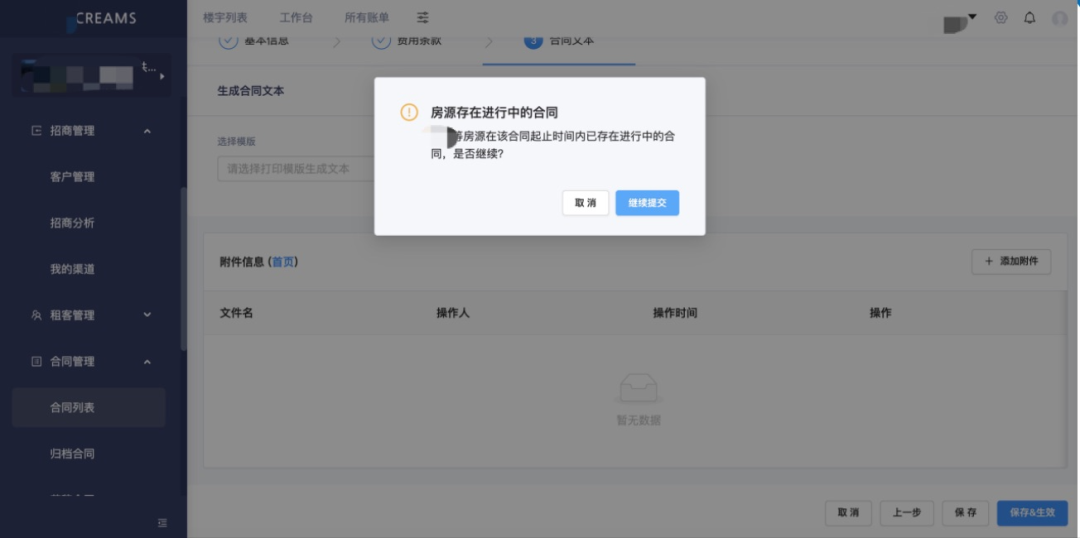Screen dimensions: 1080x538
Task: Click the 上一步 button
Action: [x=907, y=513]
